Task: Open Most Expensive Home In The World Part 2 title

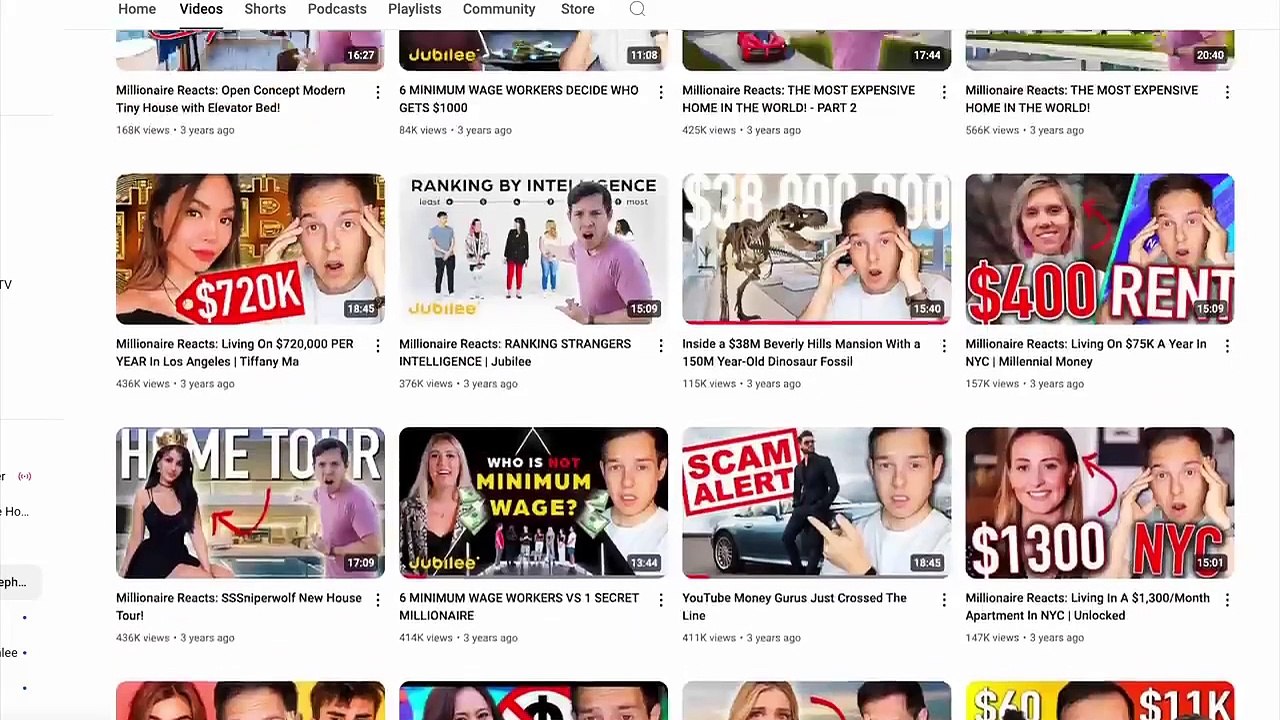Action: tap(798, 99)
